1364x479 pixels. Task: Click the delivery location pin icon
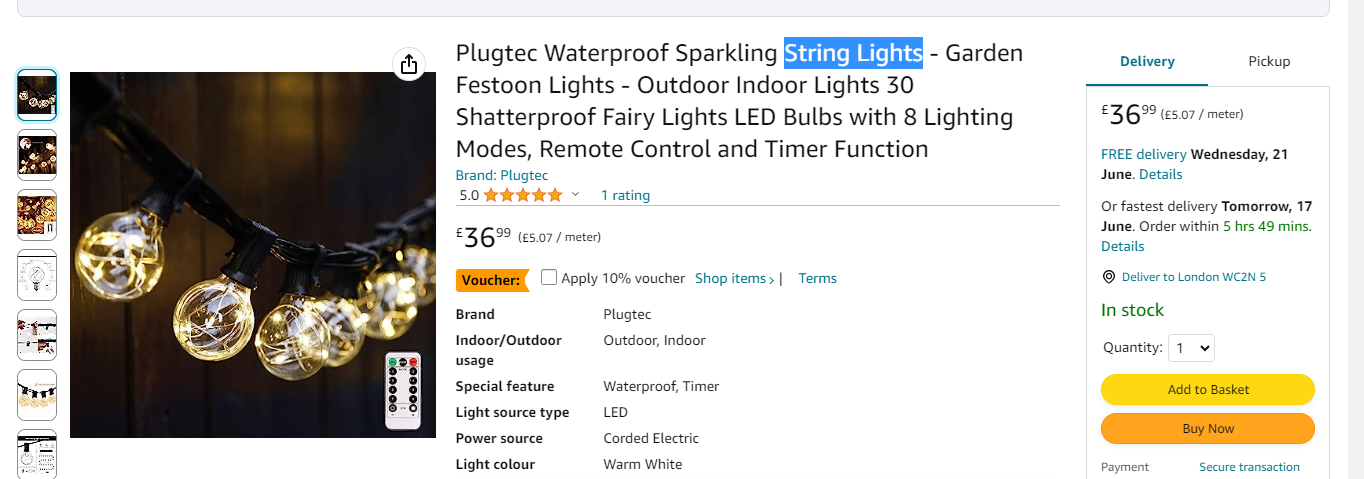point(1108,277)
